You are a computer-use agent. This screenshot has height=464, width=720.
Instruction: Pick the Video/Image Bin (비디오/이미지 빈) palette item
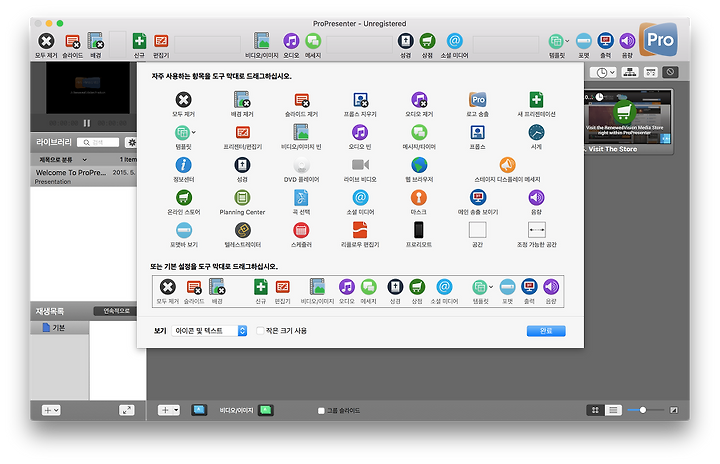tap(301, 137)
